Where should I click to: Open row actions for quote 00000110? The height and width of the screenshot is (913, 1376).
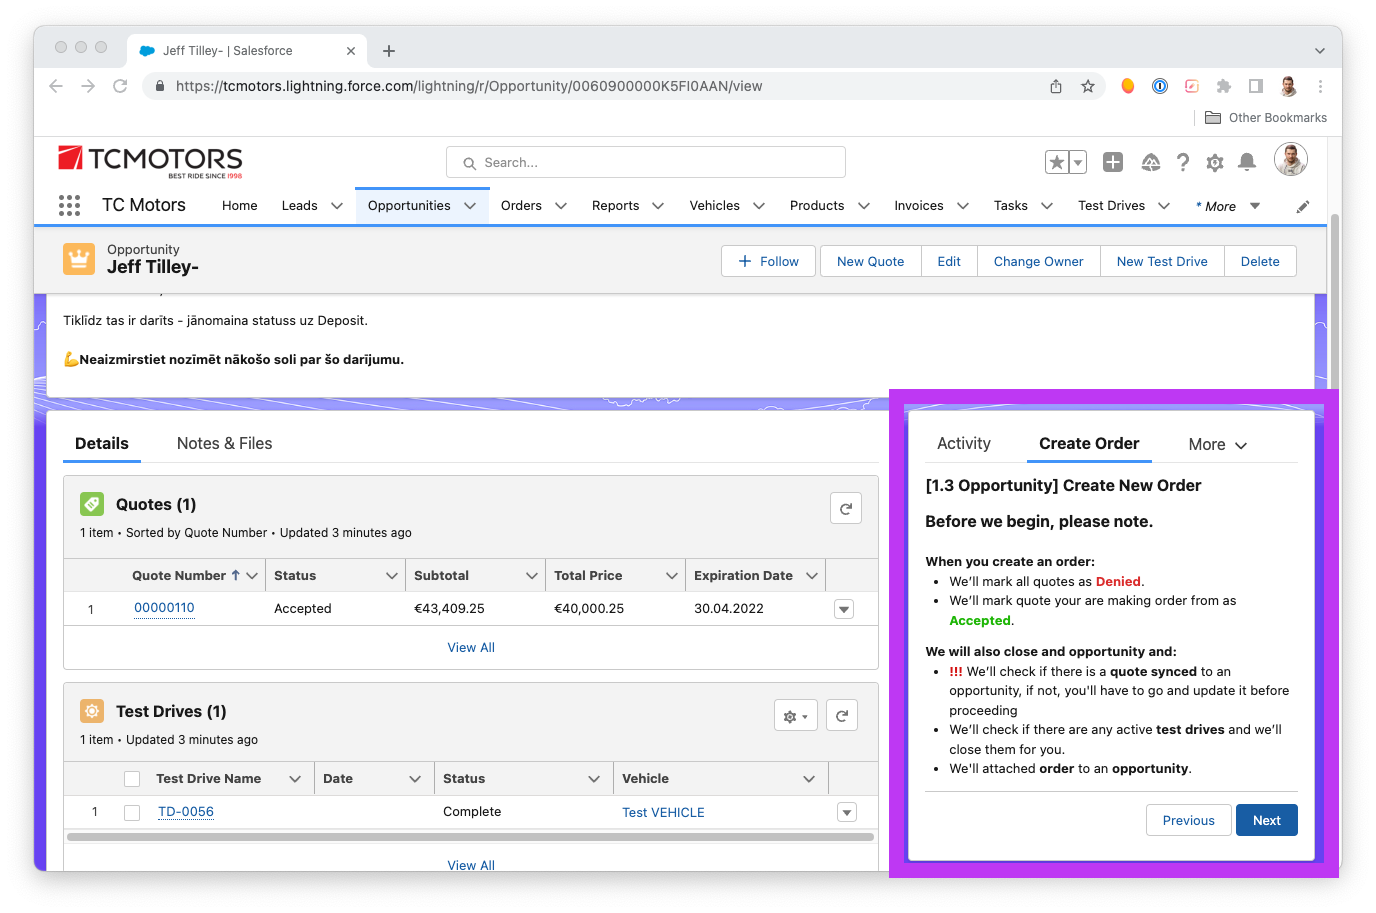point(844,609)
